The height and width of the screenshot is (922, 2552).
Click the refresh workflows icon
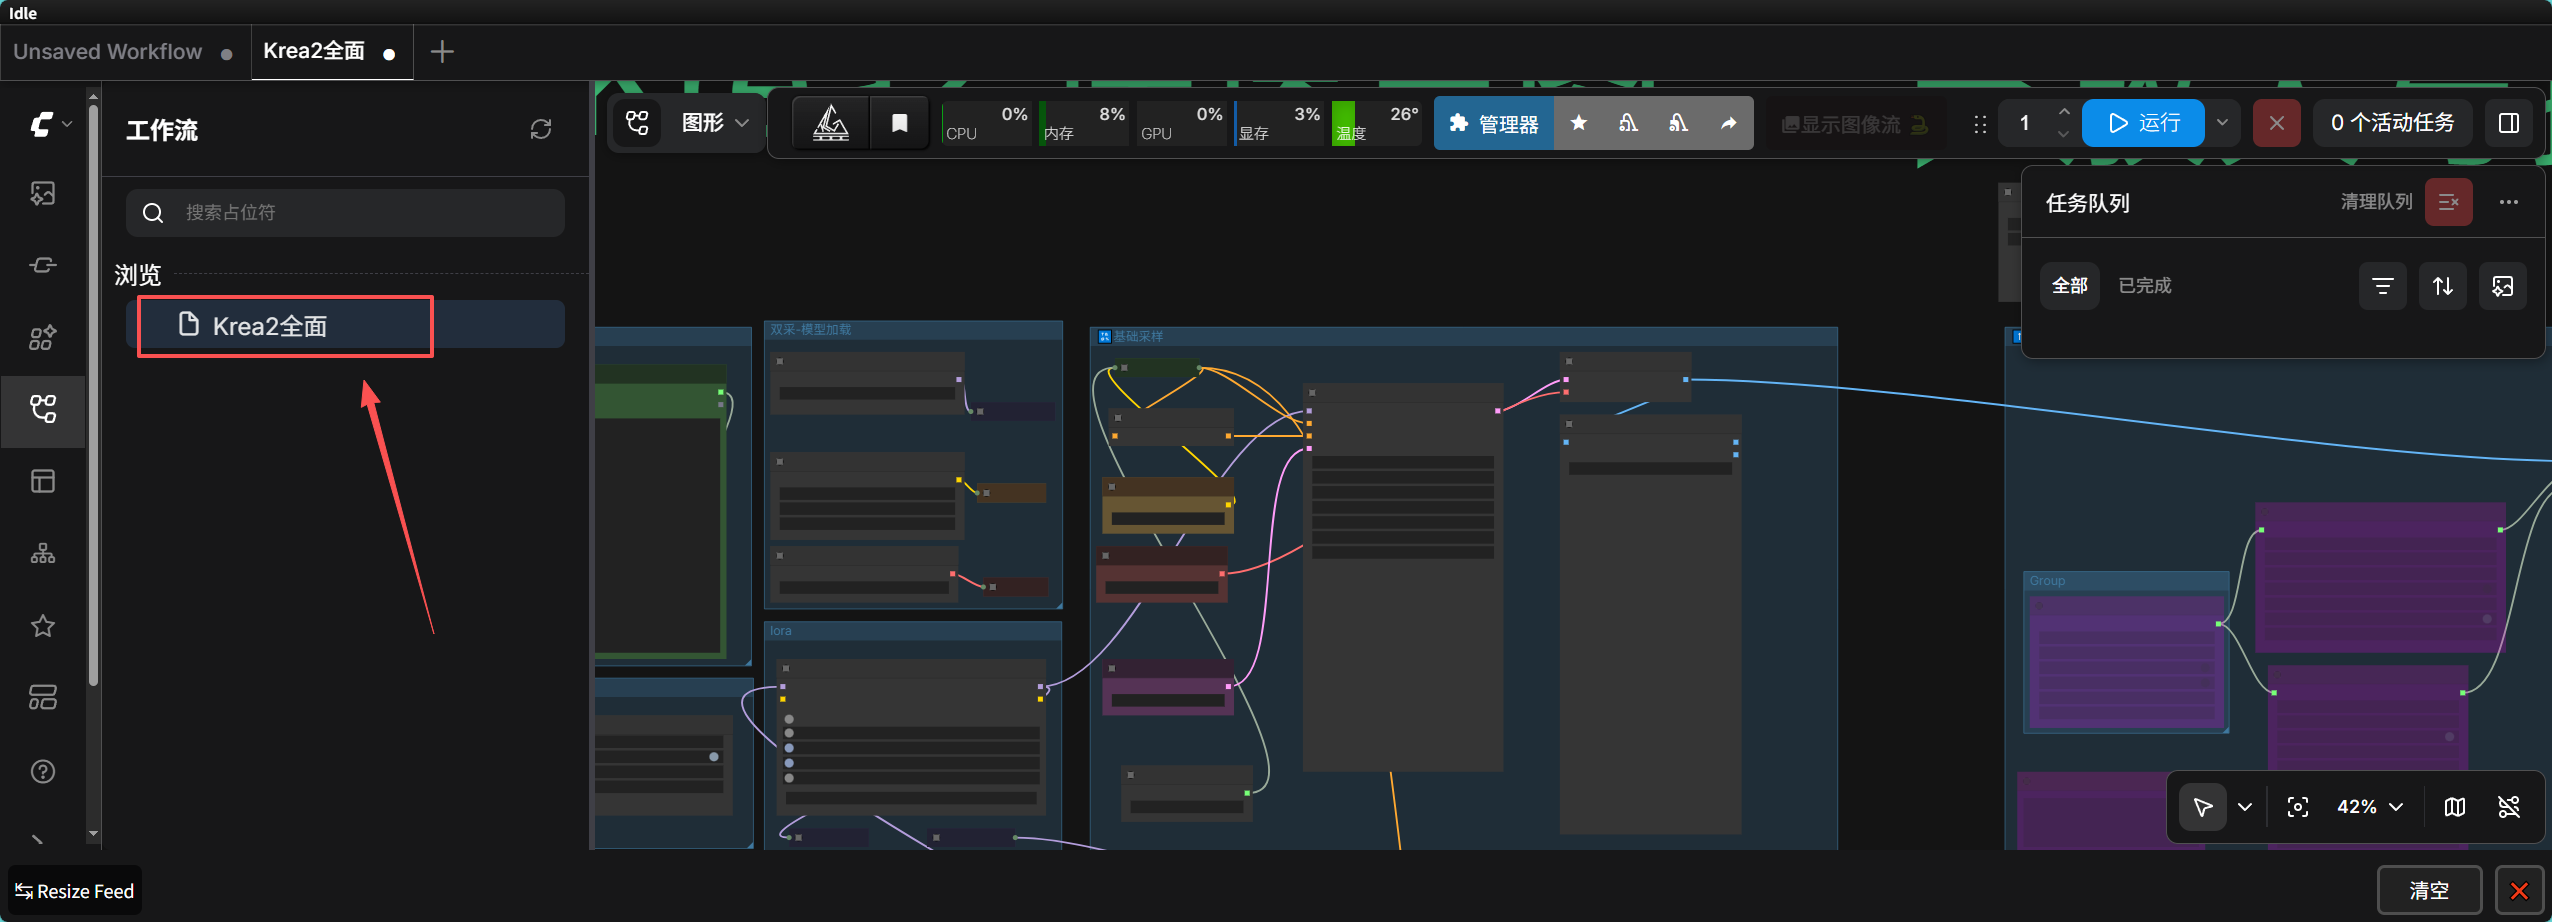(x=541, y=129)
